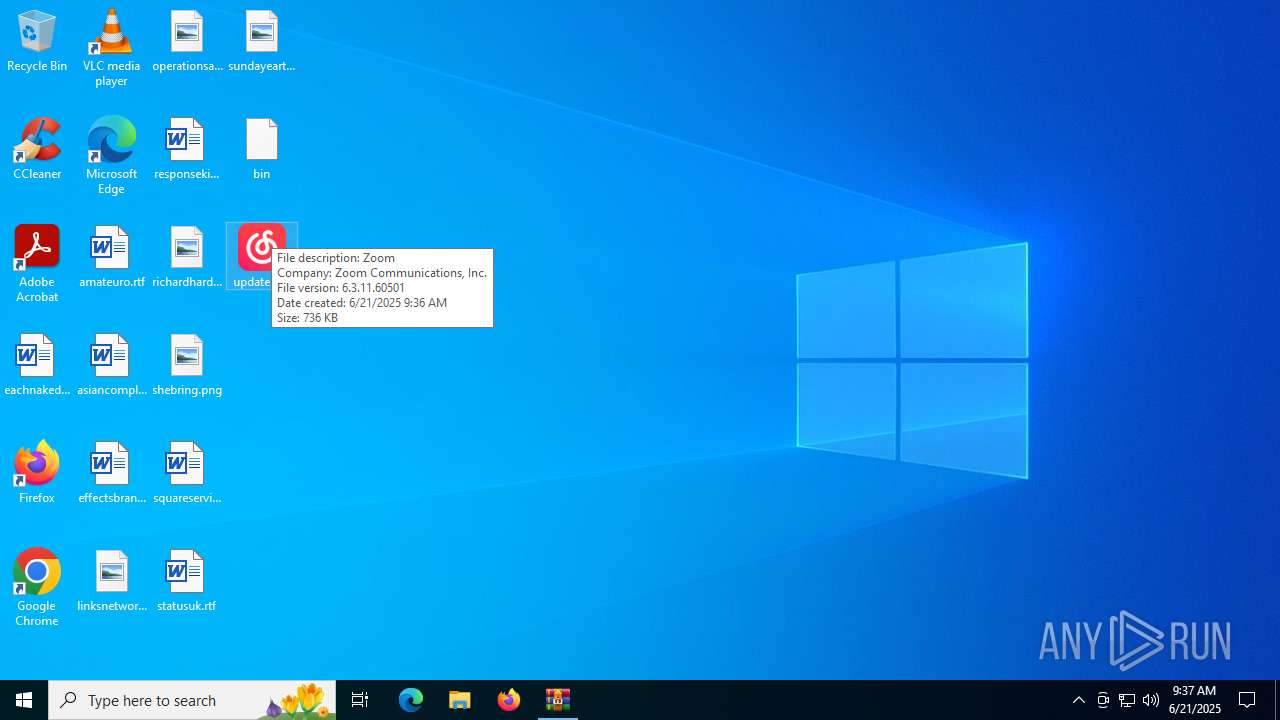The width and height of the screenshot is (1280, 720).
Task: Select the bin file icon
Action: click(x=262, y=150)
